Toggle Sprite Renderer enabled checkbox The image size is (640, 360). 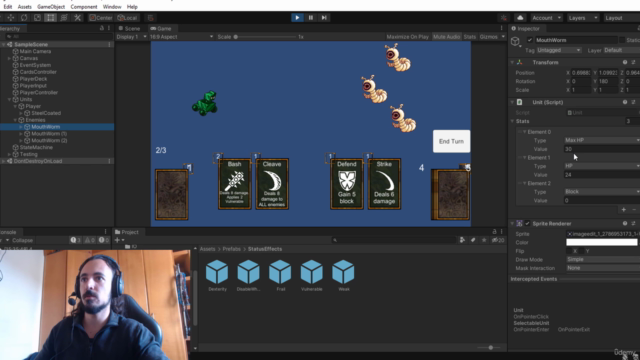point(527,223)
